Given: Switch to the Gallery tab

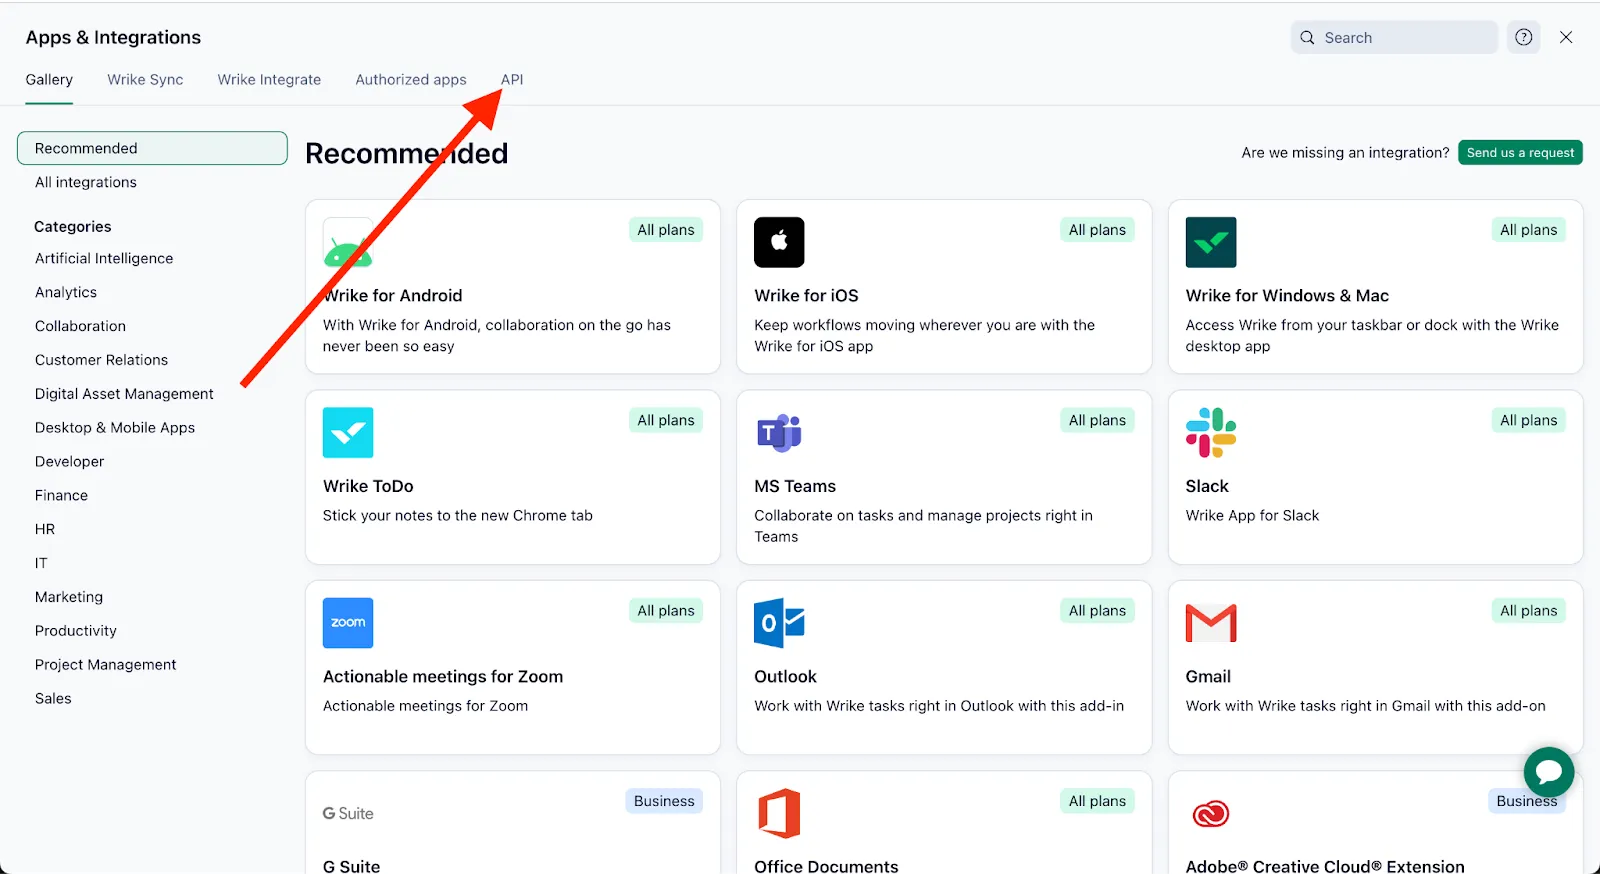Looking at the screenshot, I should pyautogui.click(x=49, y=80).
